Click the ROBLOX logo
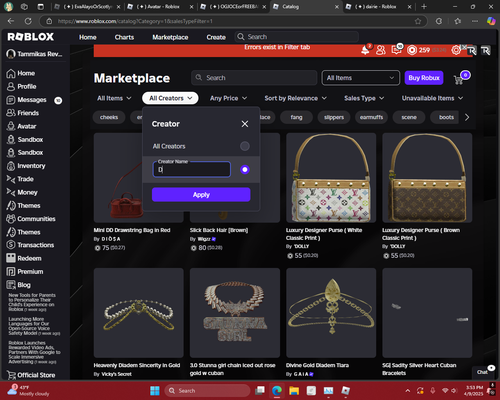Viewport: 500px width, 400px height. [31, 37]
